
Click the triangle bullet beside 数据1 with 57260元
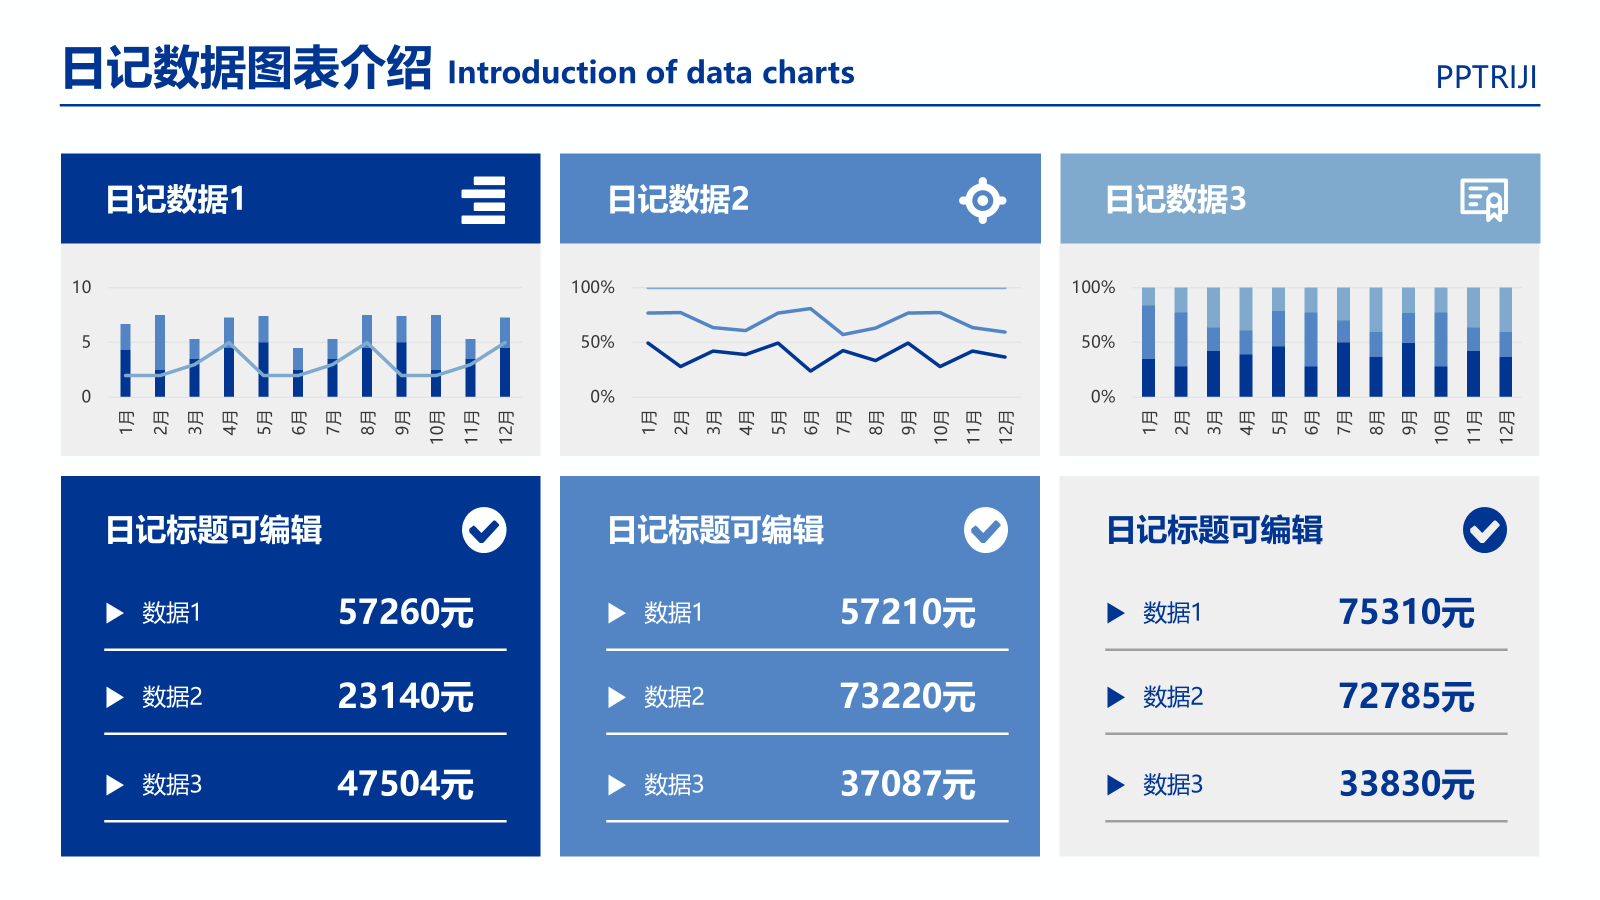[115, 613]
